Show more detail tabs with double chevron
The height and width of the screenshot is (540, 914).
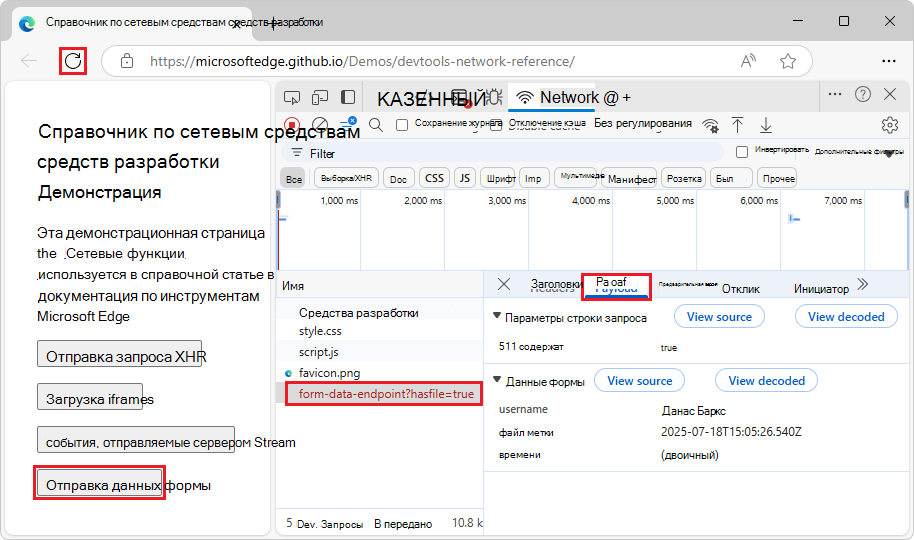coord(863,285)
